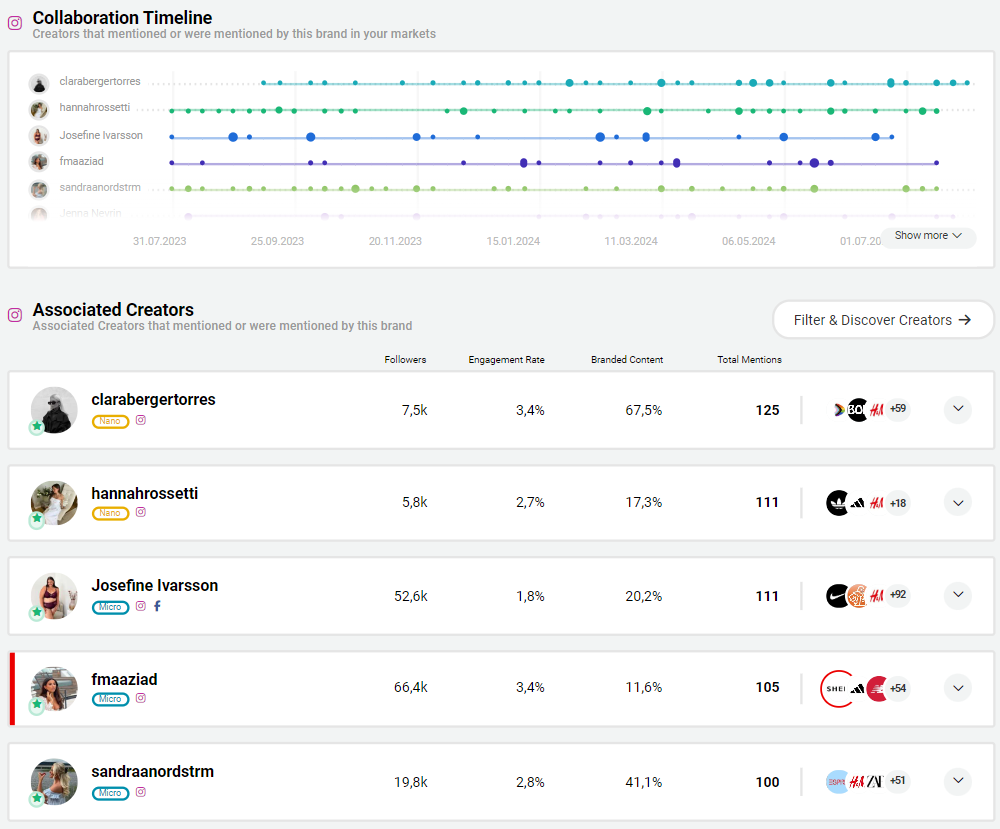Show more creators in the timeline
This screenshot has height=829, width=1000.
(x=927, y=236)
